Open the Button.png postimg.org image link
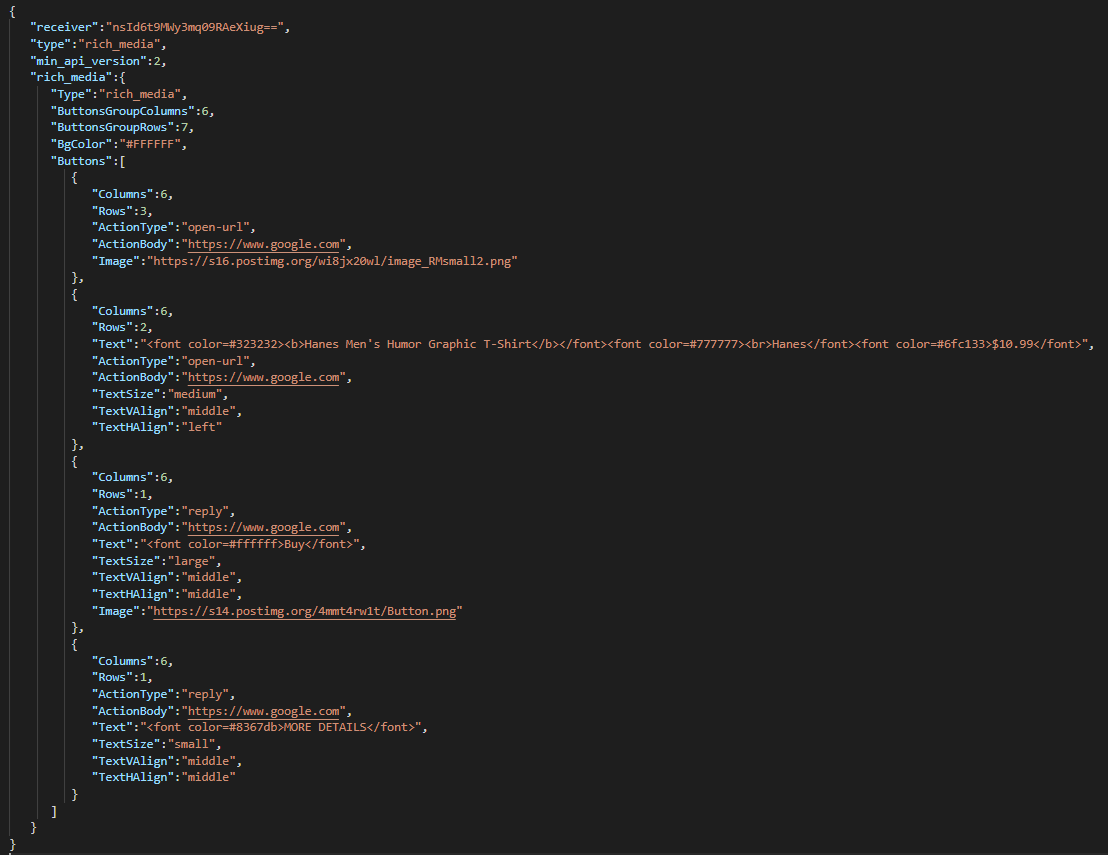 coord(305,611)
